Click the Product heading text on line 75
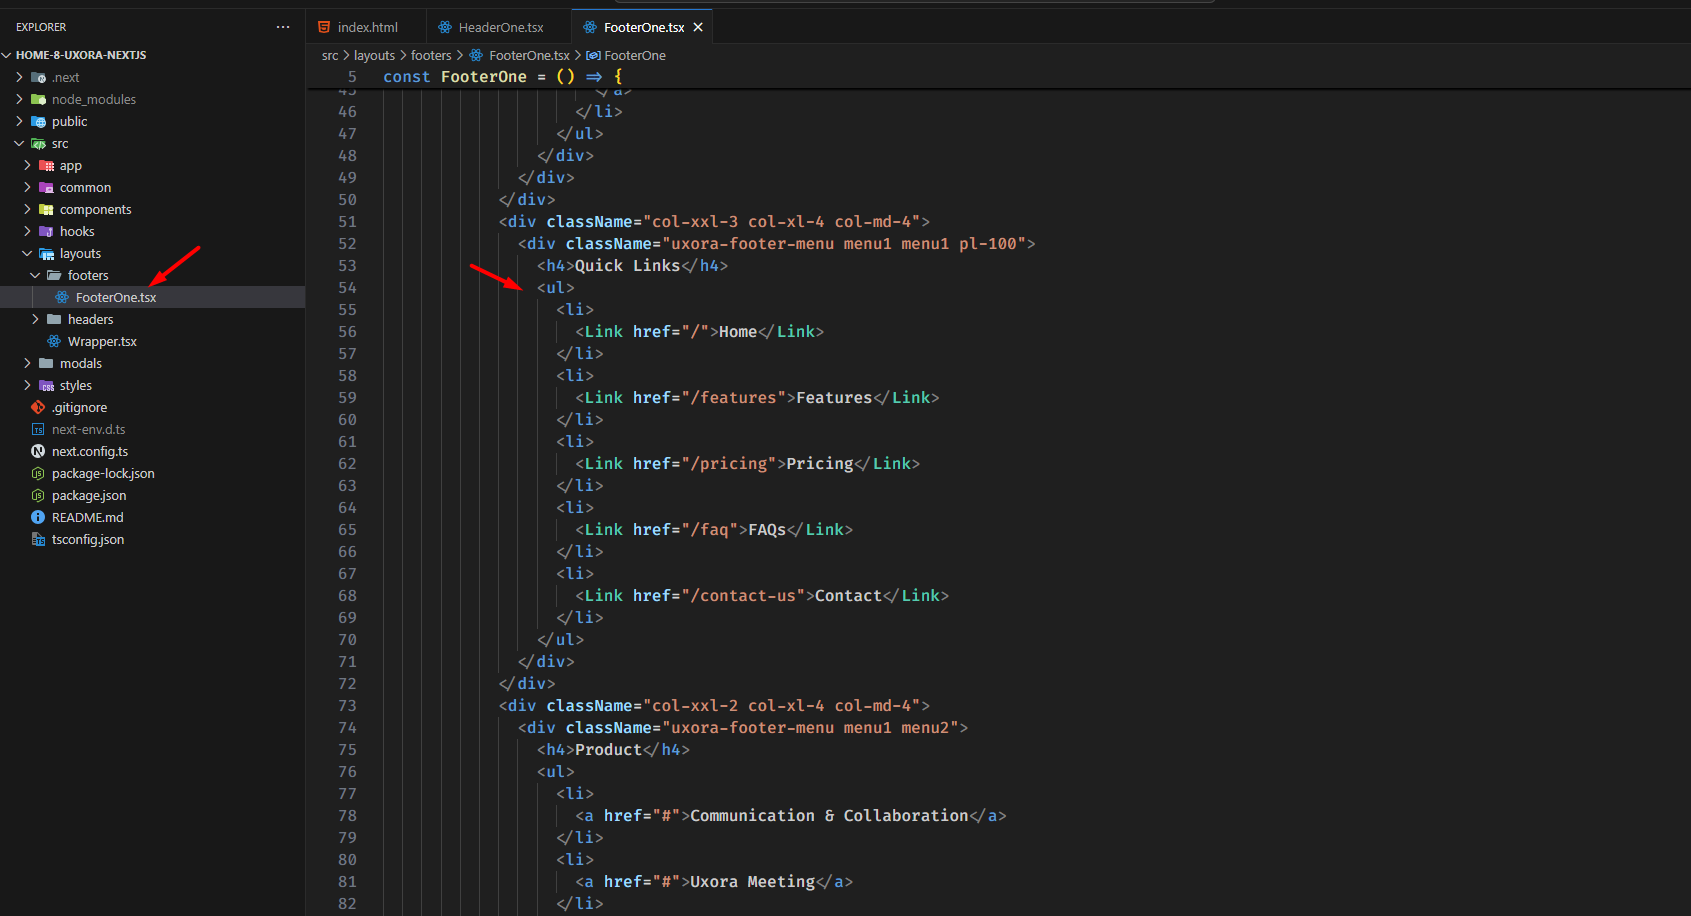The width and height of the screenshot is (1691, 916). 608,749
